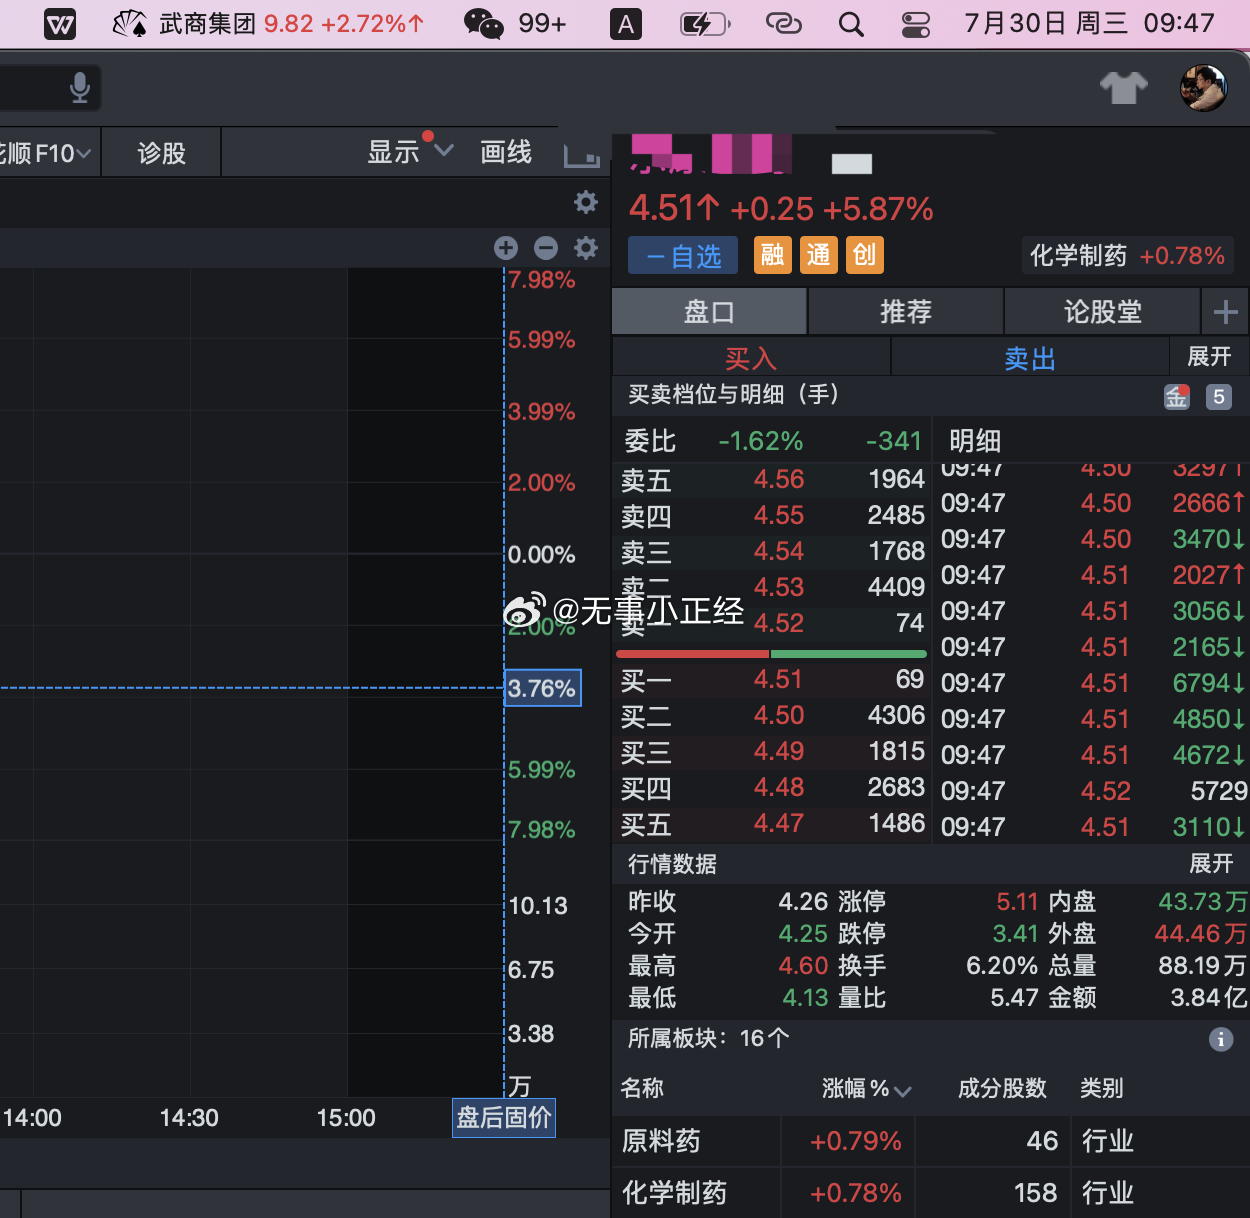Viewport: 1250px width, 1218px height.
Task: Expand the order book 展开 next to 卖出
Action: click(1209, 357)
